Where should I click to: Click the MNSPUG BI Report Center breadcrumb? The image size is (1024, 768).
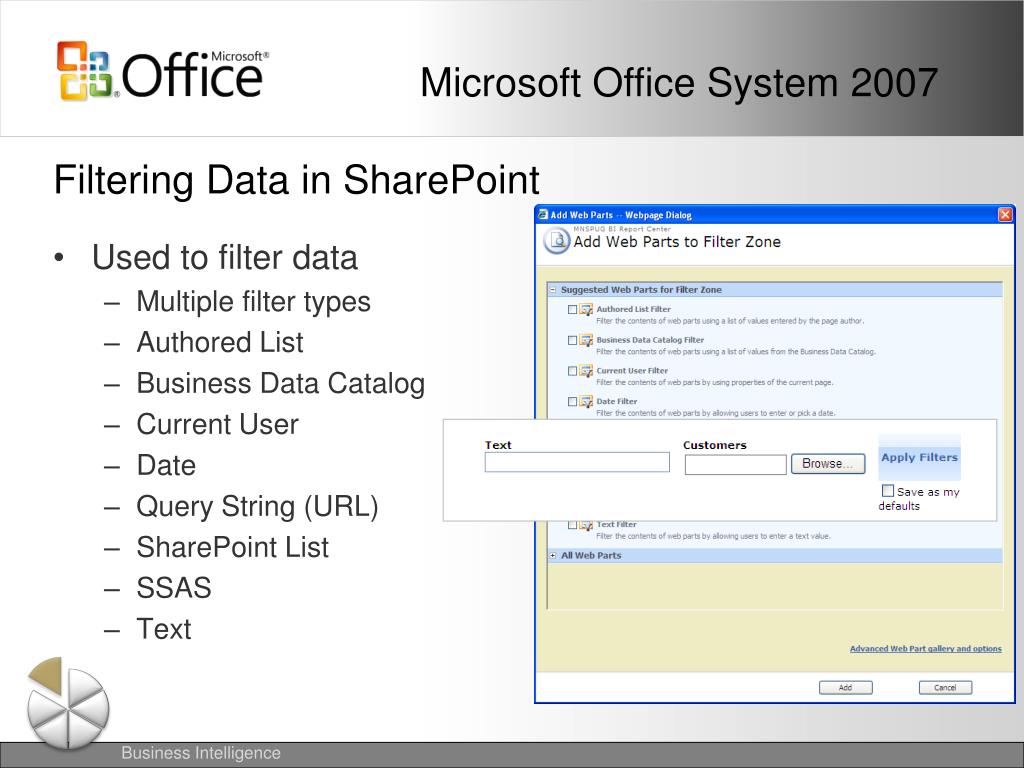(622, 229)
